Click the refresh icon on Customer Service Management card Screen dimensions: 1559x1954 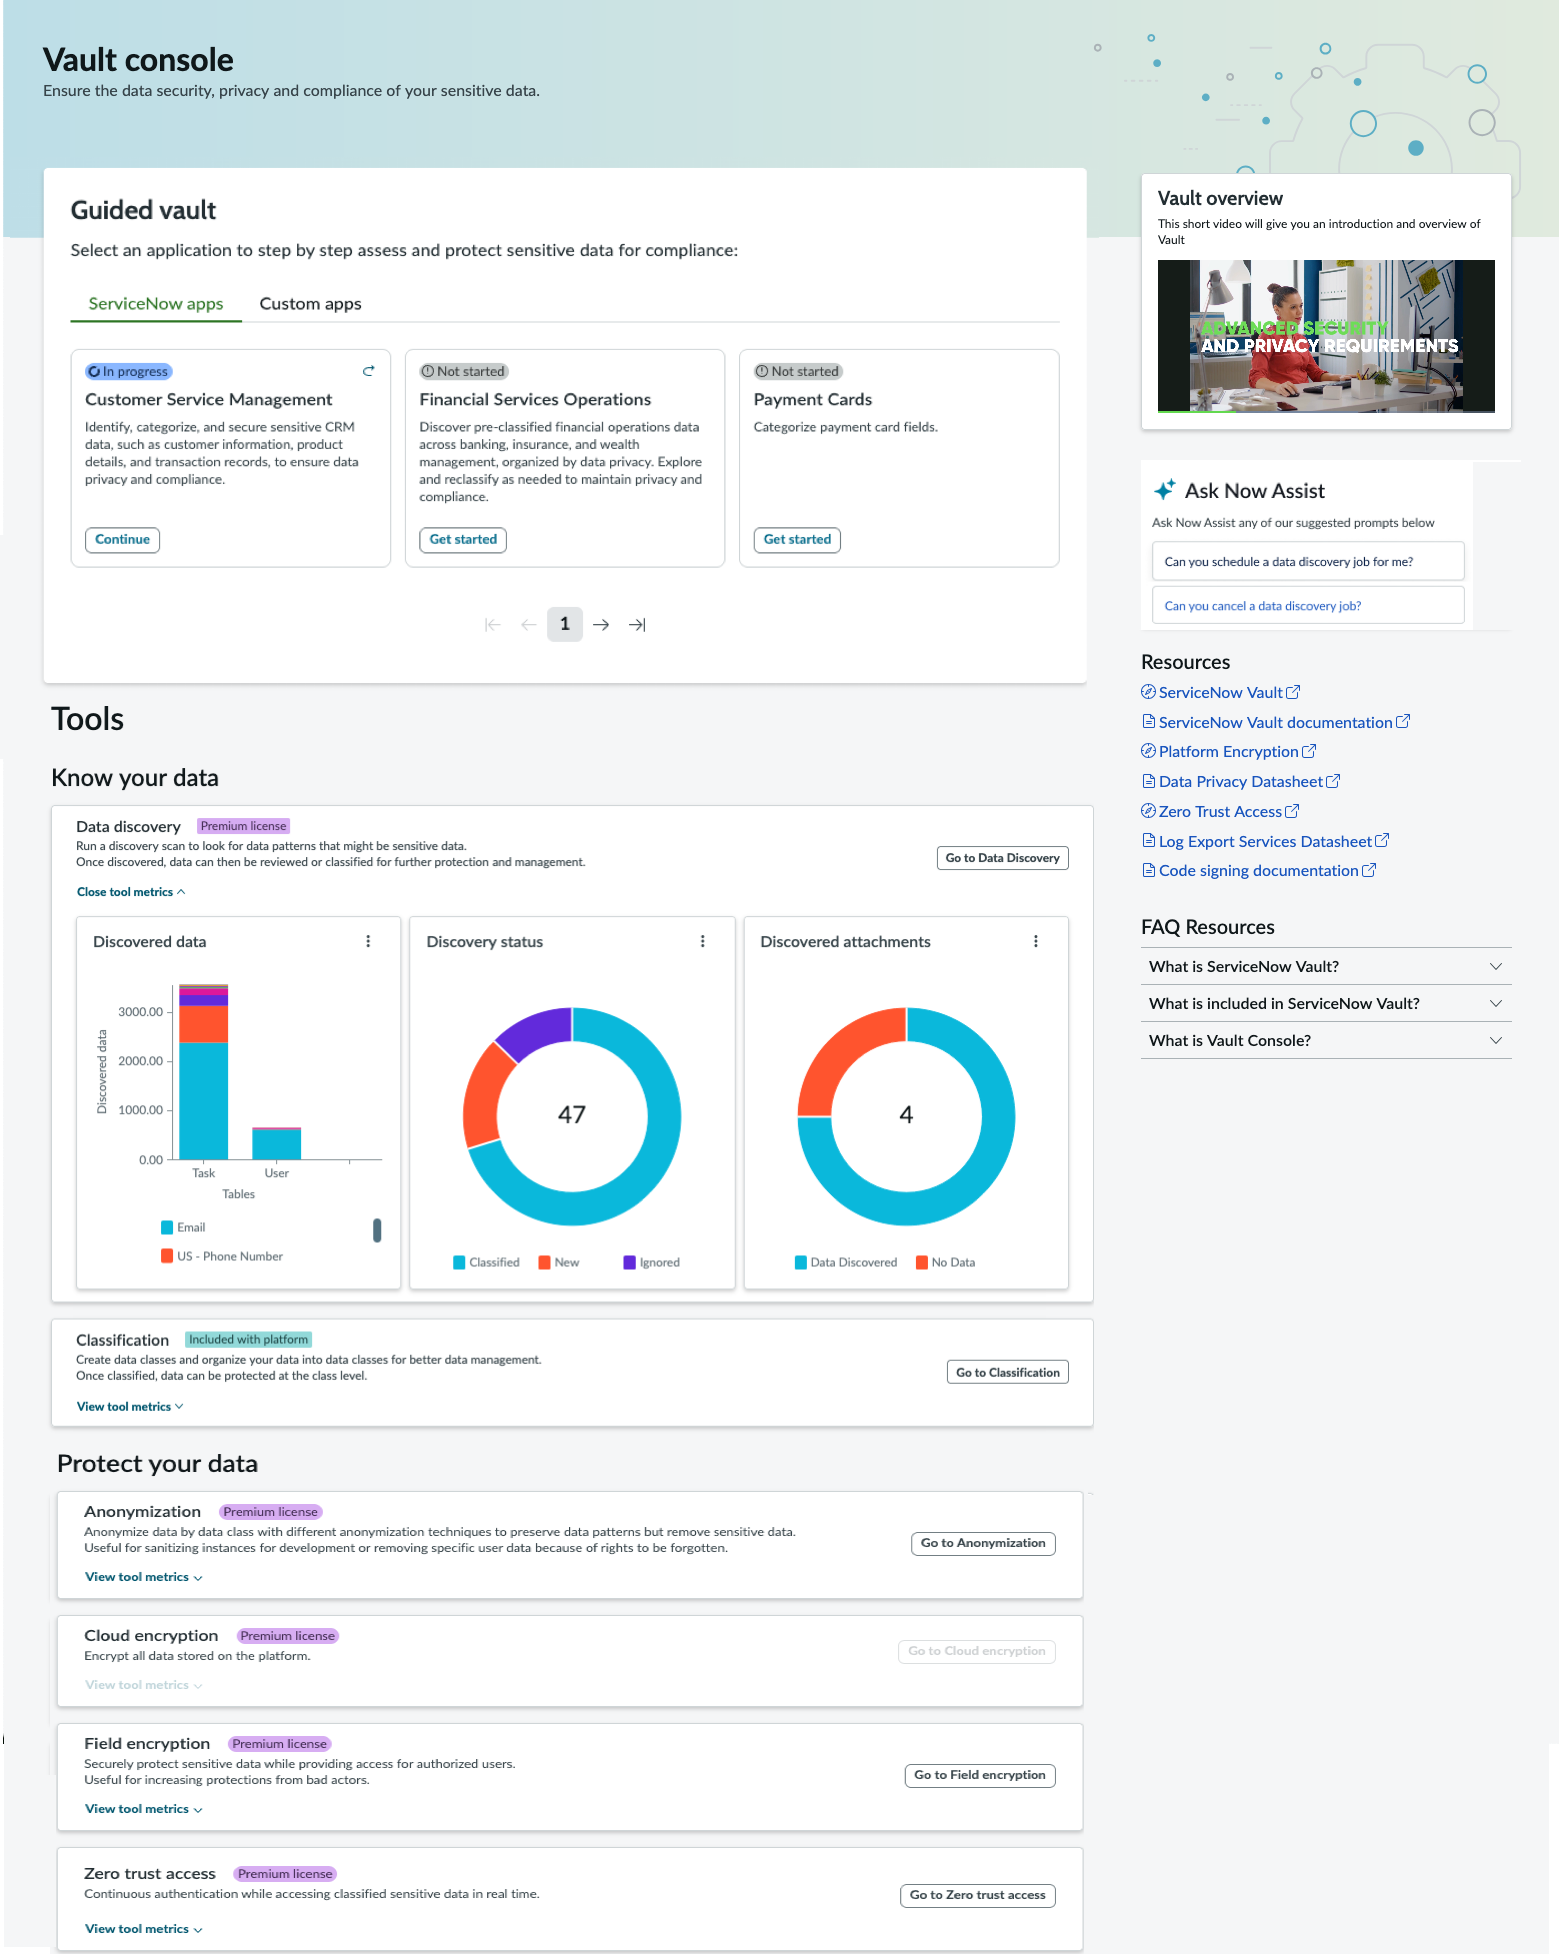pyautogui.click(x=368, y=371)
